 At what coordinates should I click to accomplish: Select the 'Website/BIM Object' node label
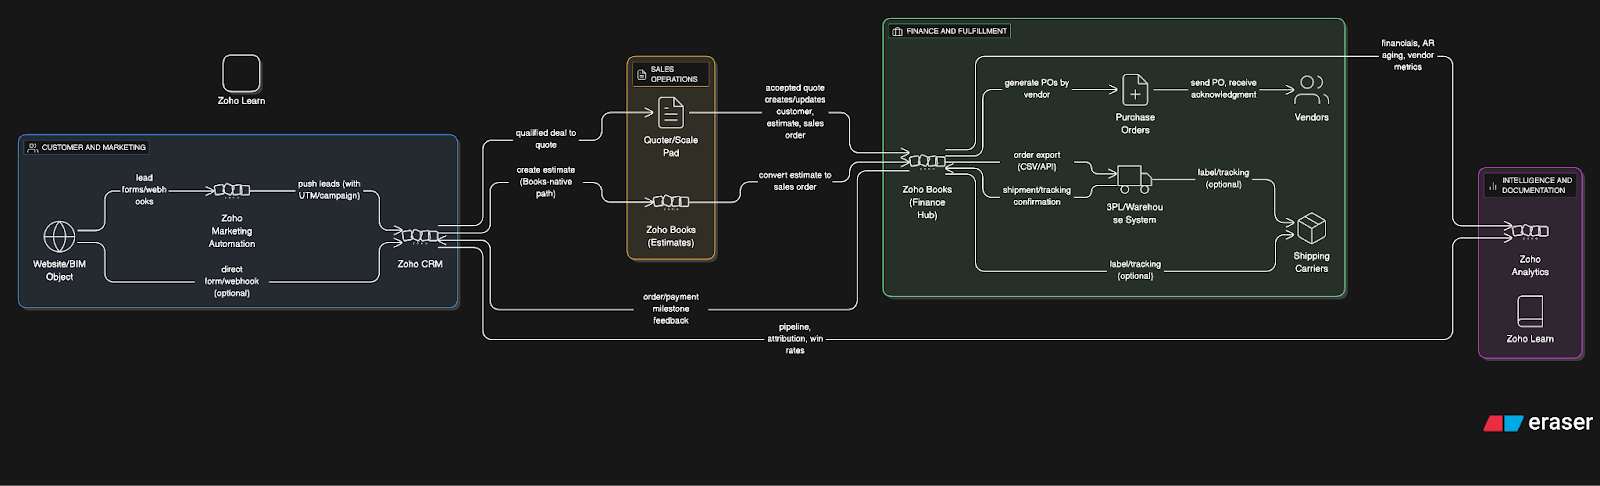coord(59,271)
